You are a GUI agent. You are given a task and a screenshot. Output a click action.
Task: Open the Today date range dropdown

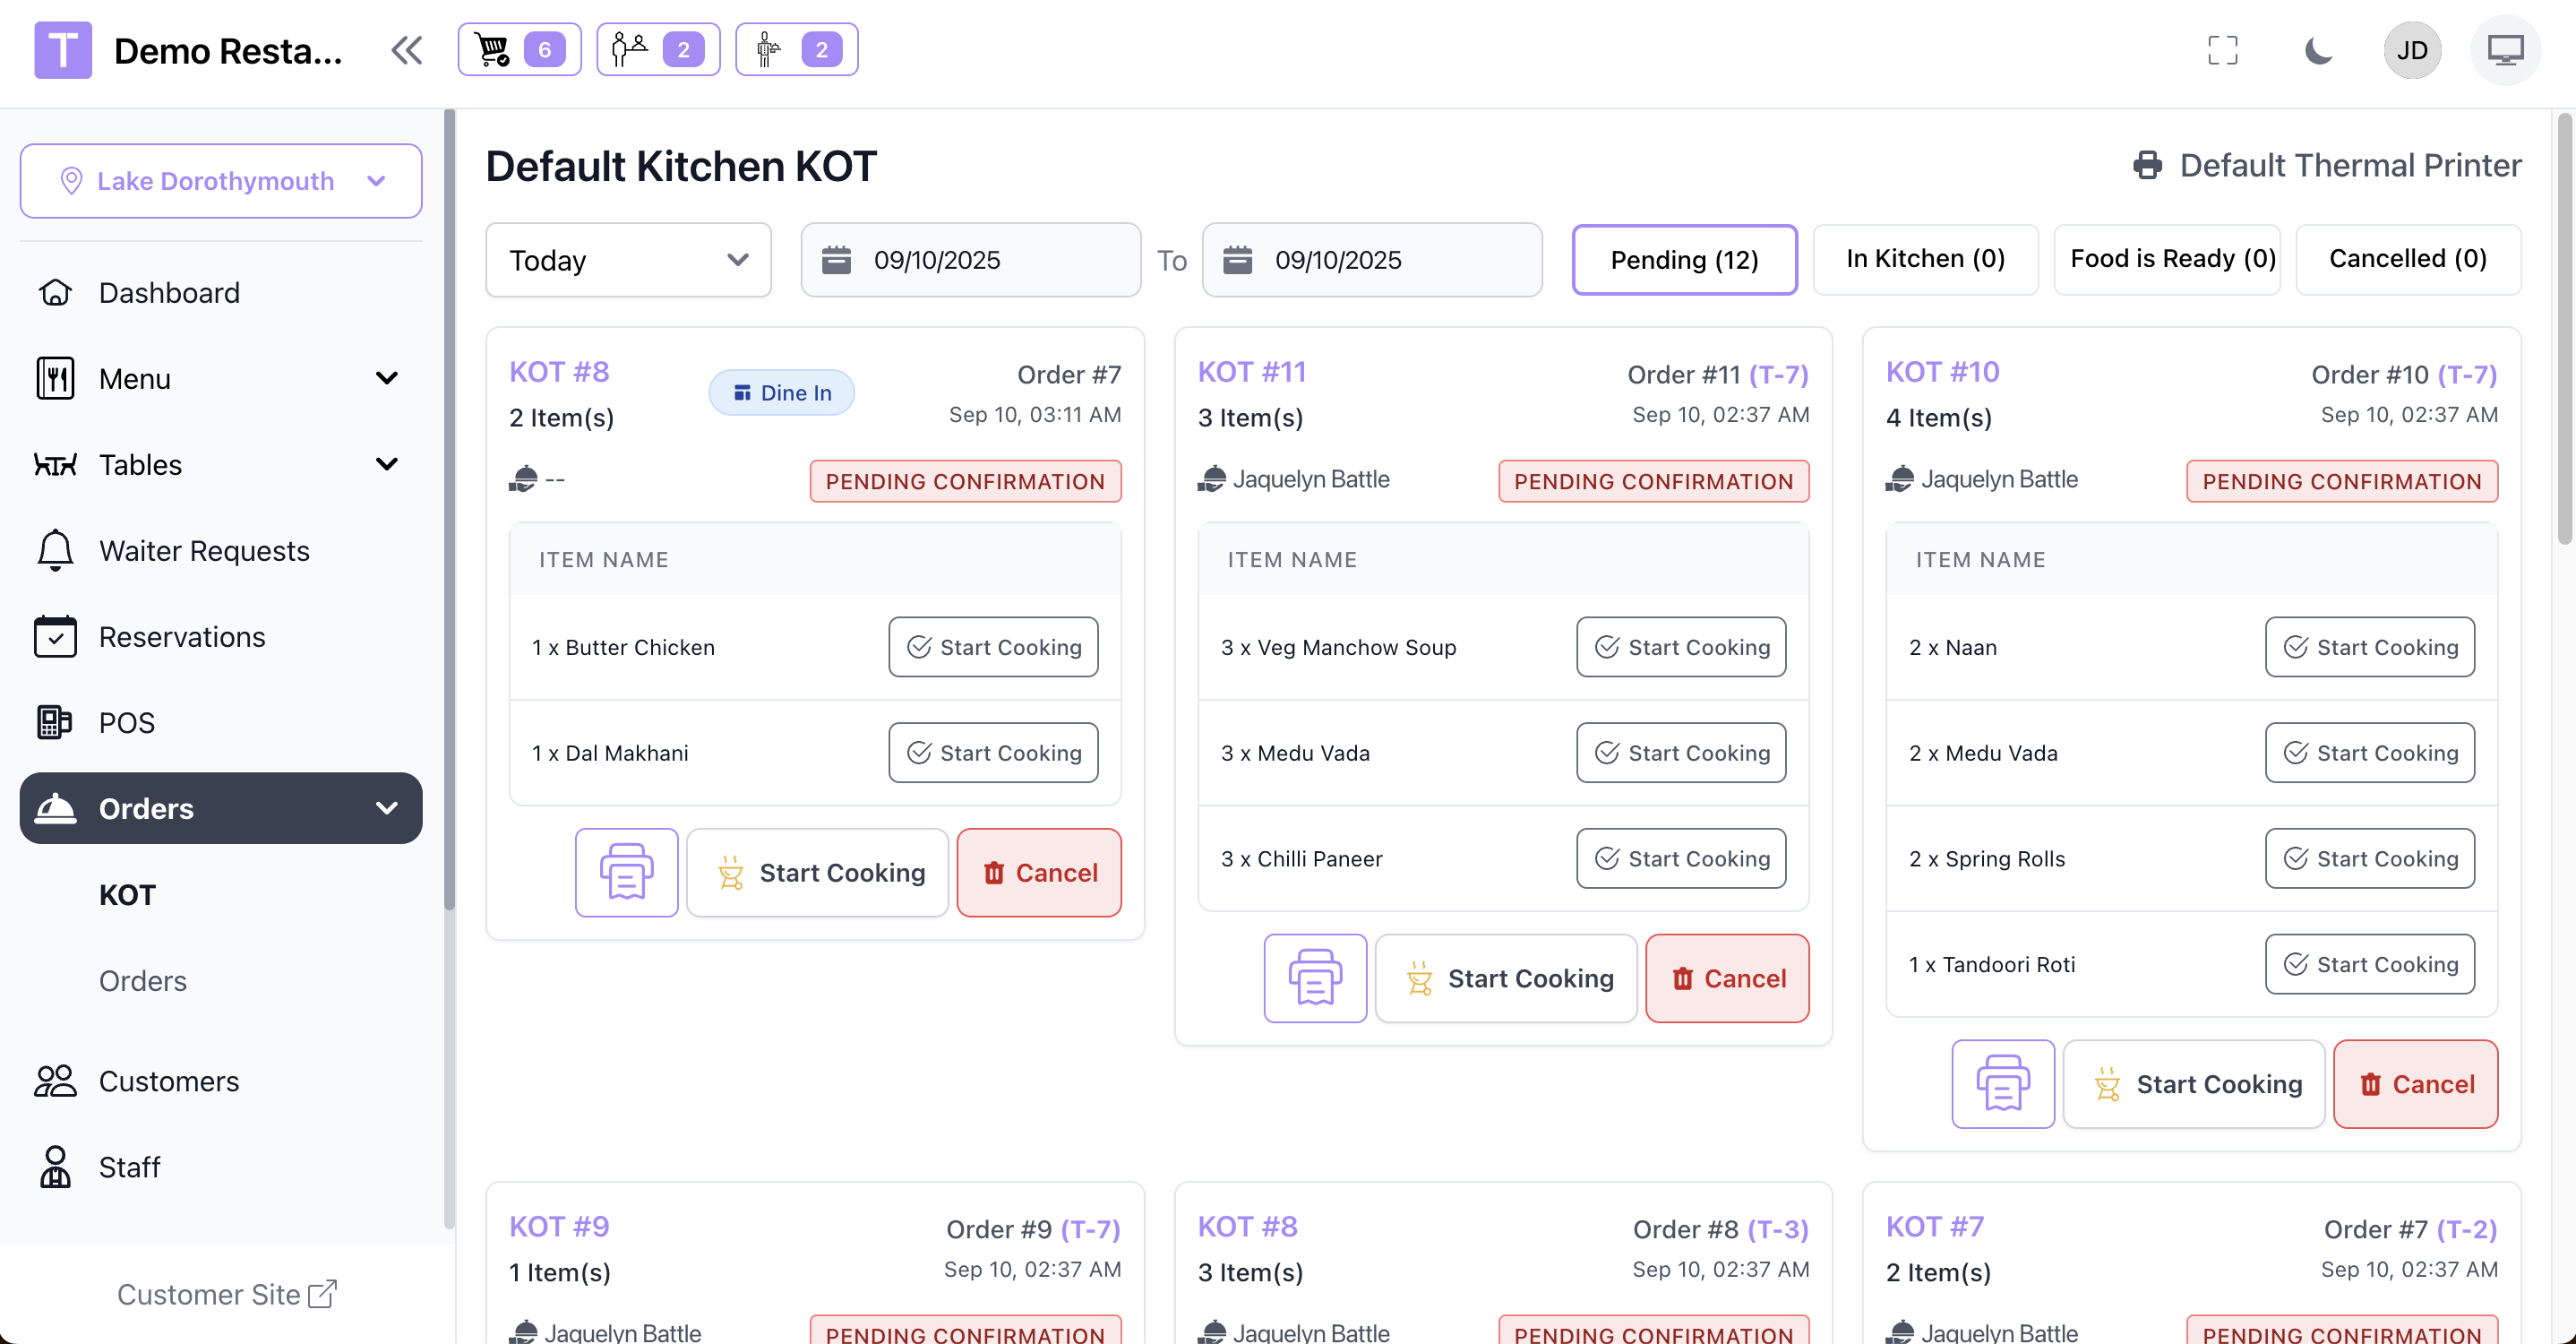pyautogui.click(x=628, y=260)
